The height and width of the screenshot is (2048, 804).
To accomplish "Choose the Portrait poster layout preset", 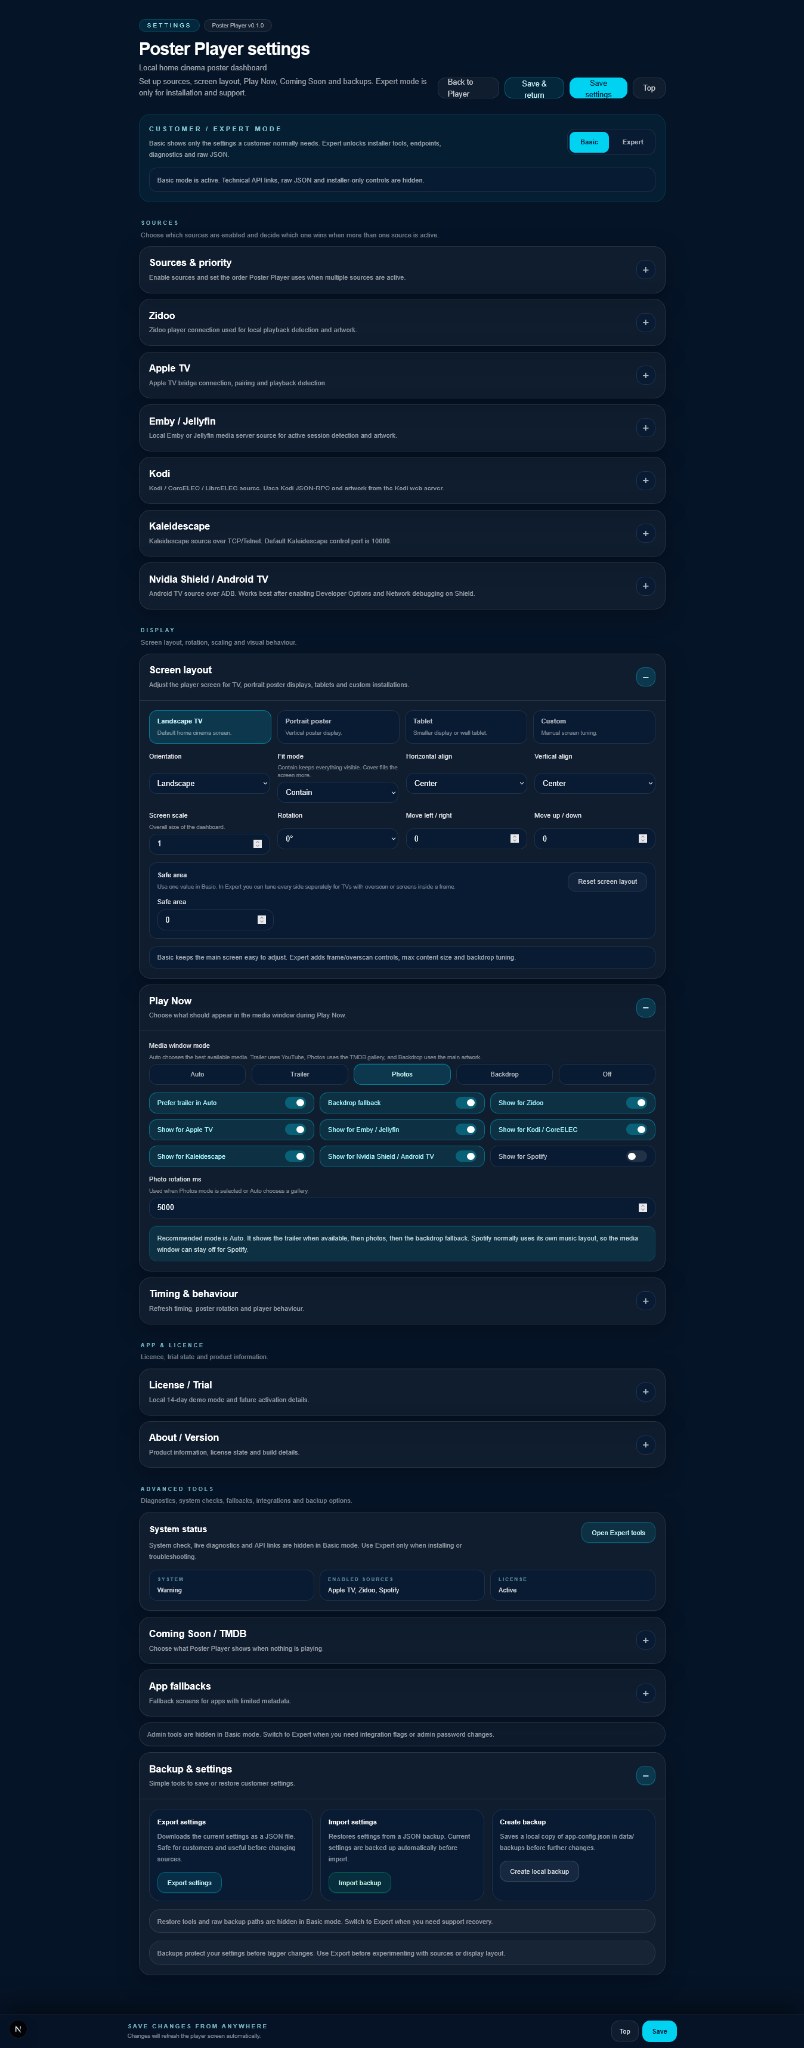I will [x=338, y=727].
